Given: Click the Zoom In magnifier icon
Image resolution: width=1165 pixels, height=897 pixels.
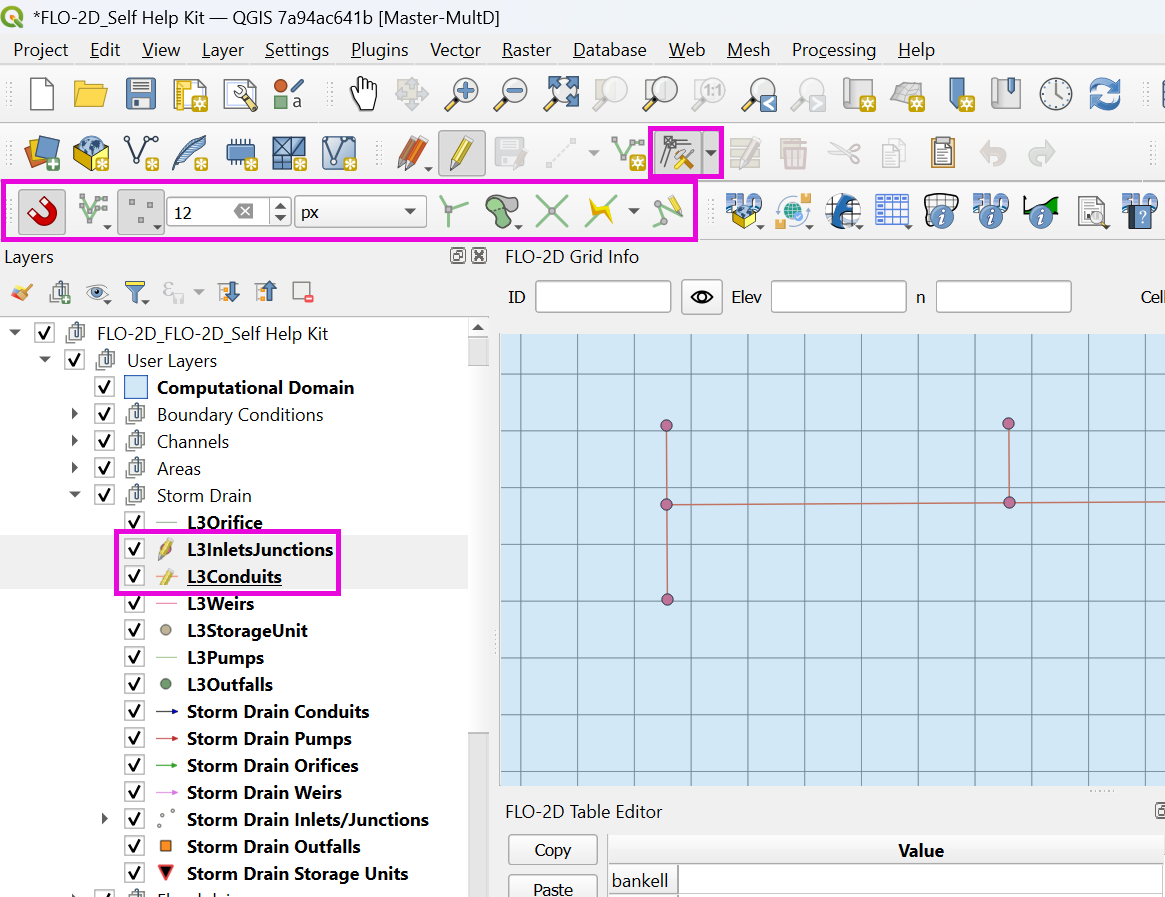Looking at the screenshot, I should click(x=463, y=95).
